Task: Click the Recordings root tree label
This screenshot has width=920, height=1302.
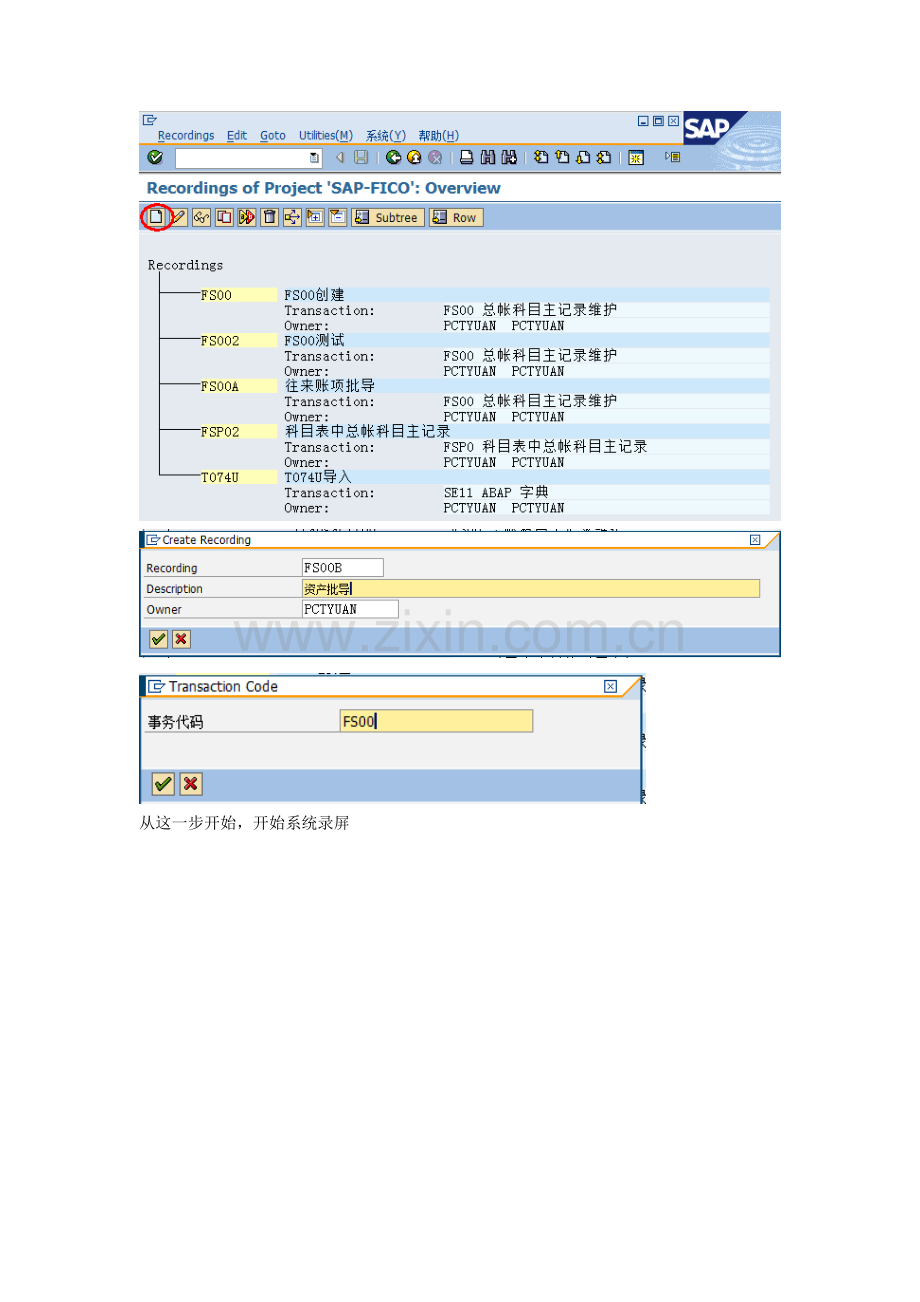Action: (x=186, y=265)
